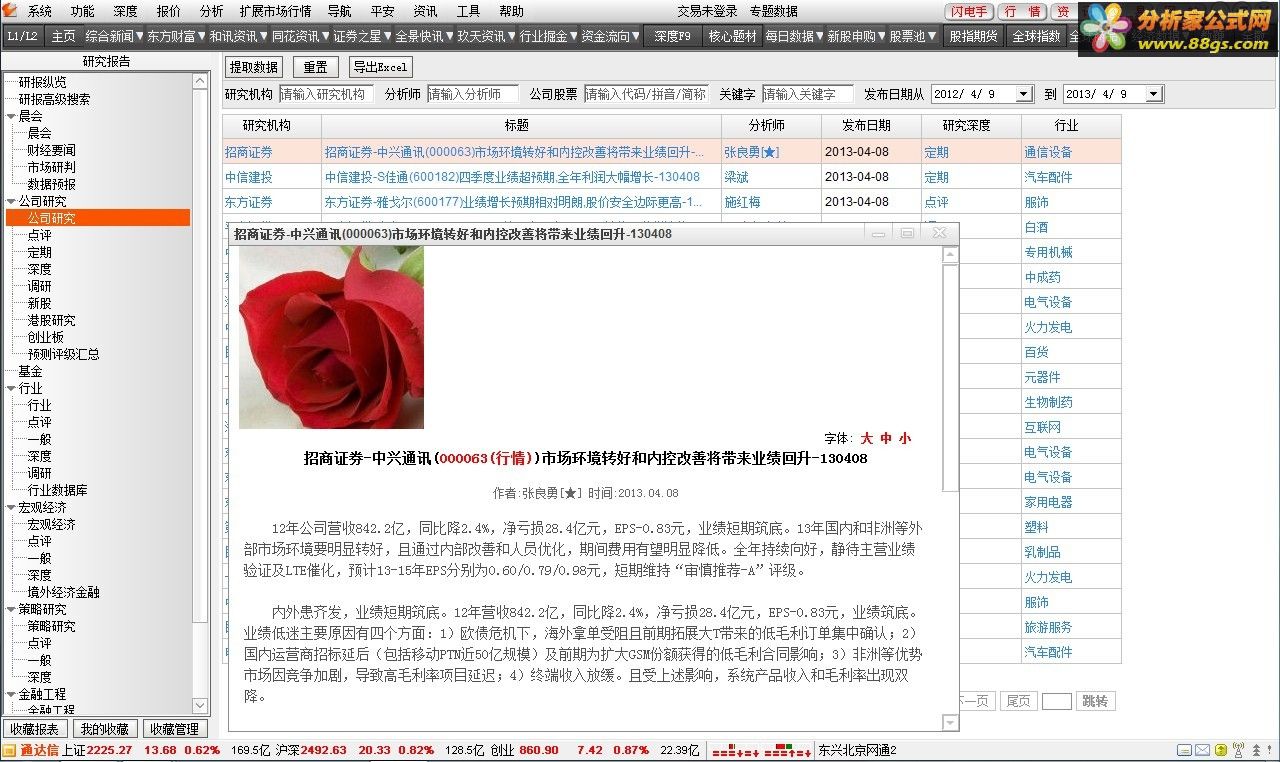Set article font to 小
Screen dimensions: 1280x762
(x=905, y=438)
